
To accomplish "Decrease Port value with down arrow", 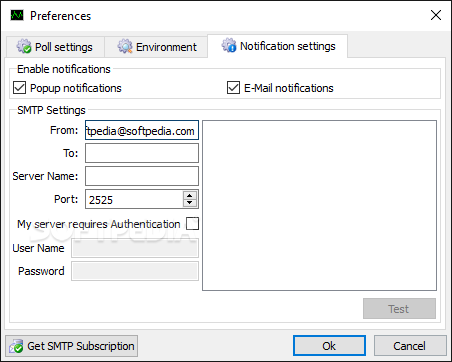I will pos(190,203).
